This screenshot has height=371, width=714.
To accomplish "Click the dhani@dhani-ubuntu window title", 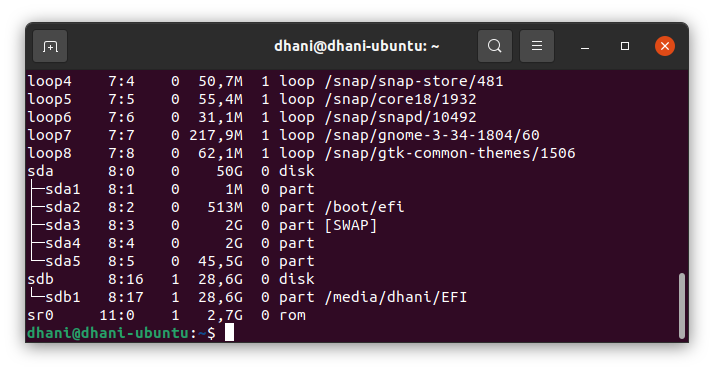I will (x=357, y=46).
